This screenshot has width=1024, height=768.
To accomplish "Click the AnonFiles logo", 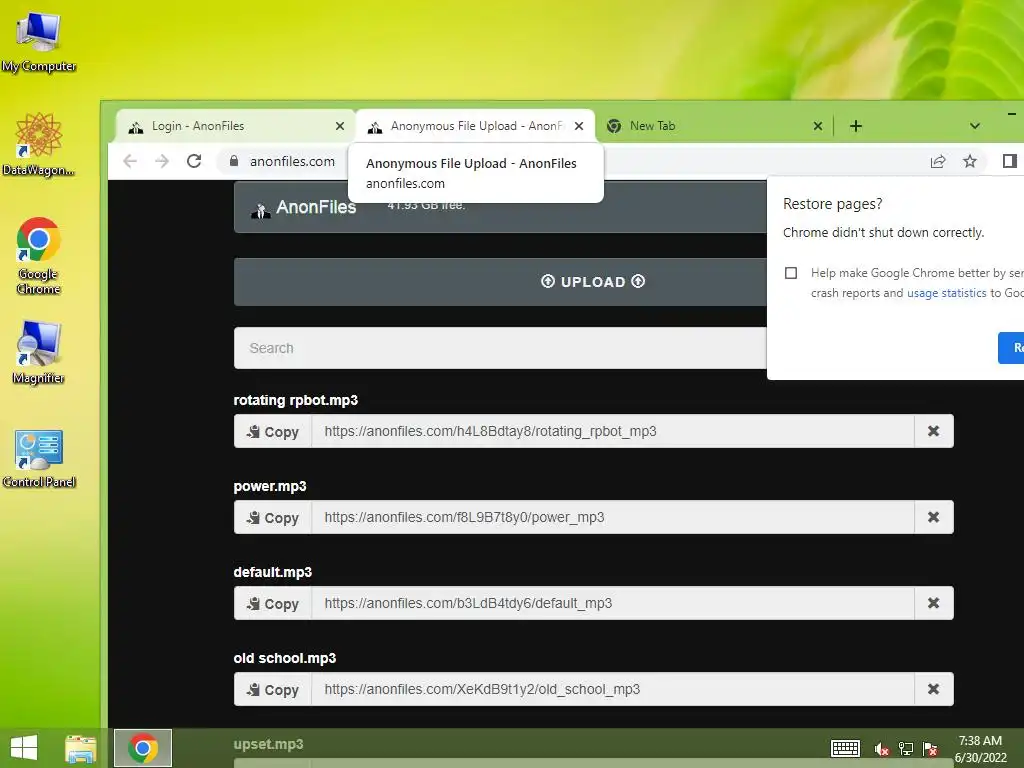I will [x=304, y=208].
